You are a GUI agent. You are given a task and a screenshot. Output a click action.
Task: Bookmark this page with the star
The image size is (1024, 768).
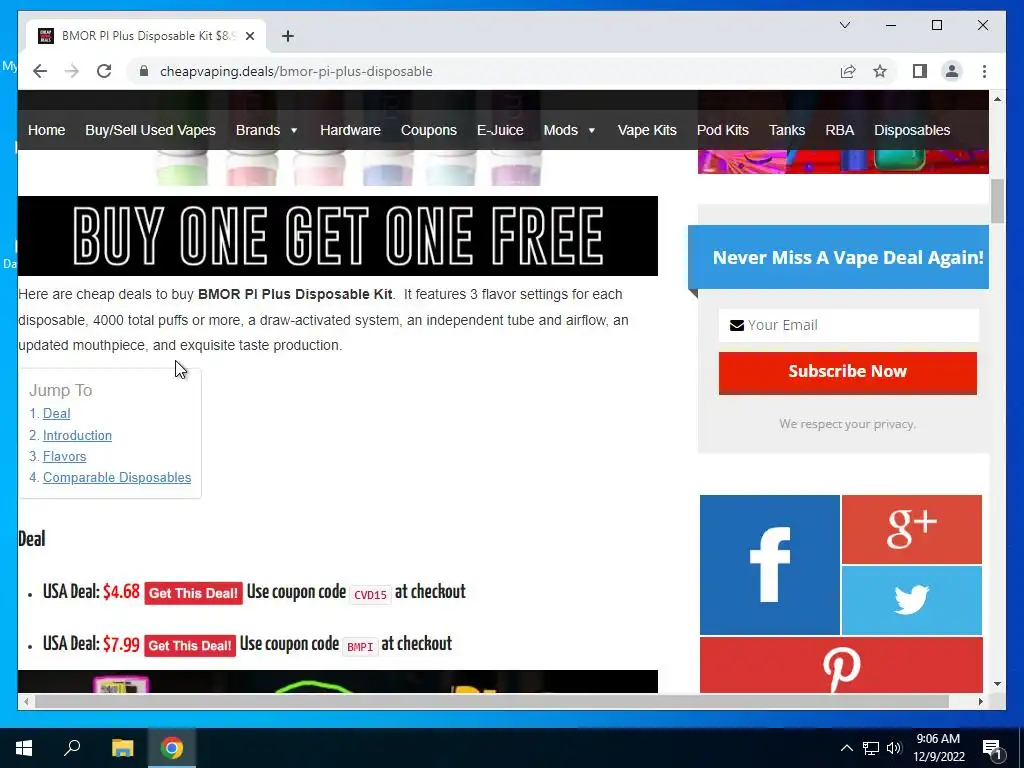880,71
